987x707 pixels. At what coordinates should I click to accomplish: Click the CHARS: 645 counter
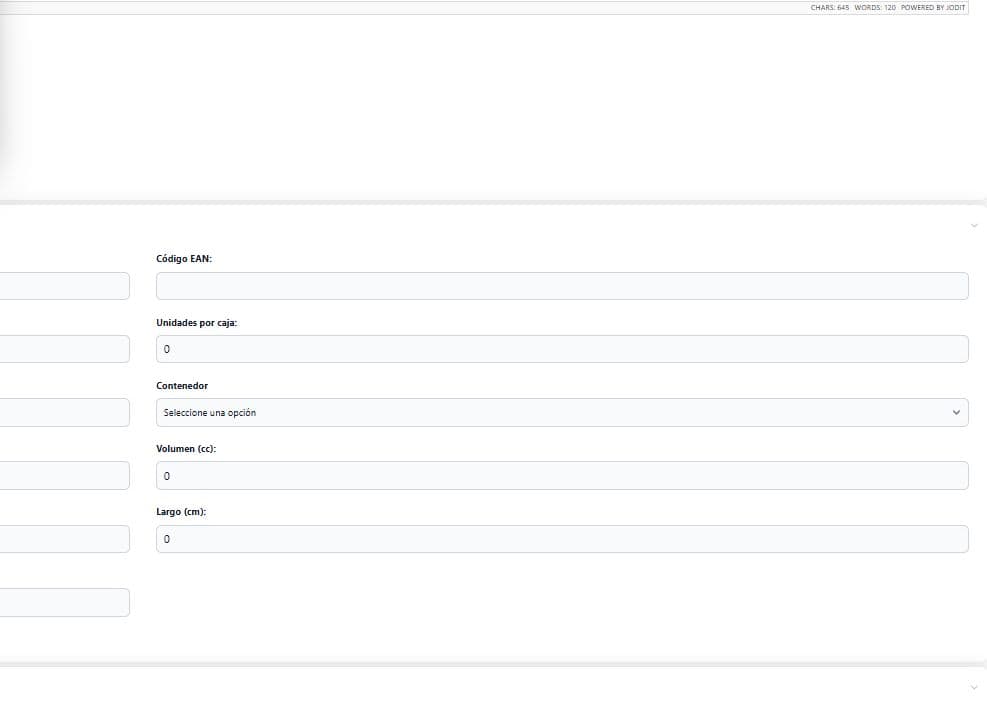pos(829,8)
